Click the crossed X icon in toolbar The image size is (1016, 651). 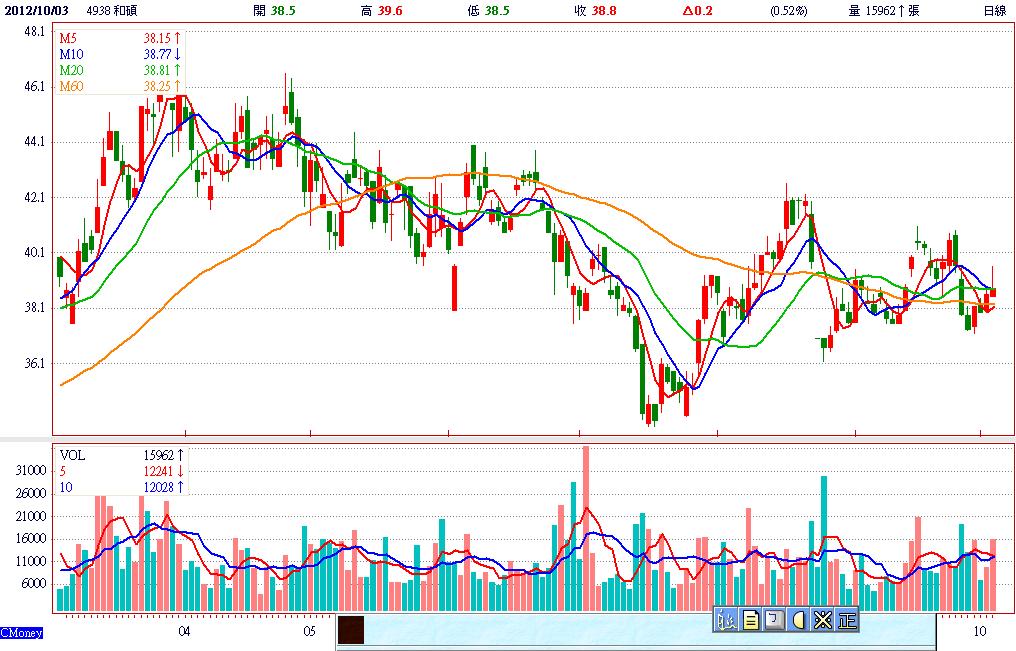[x=823, y=619]
